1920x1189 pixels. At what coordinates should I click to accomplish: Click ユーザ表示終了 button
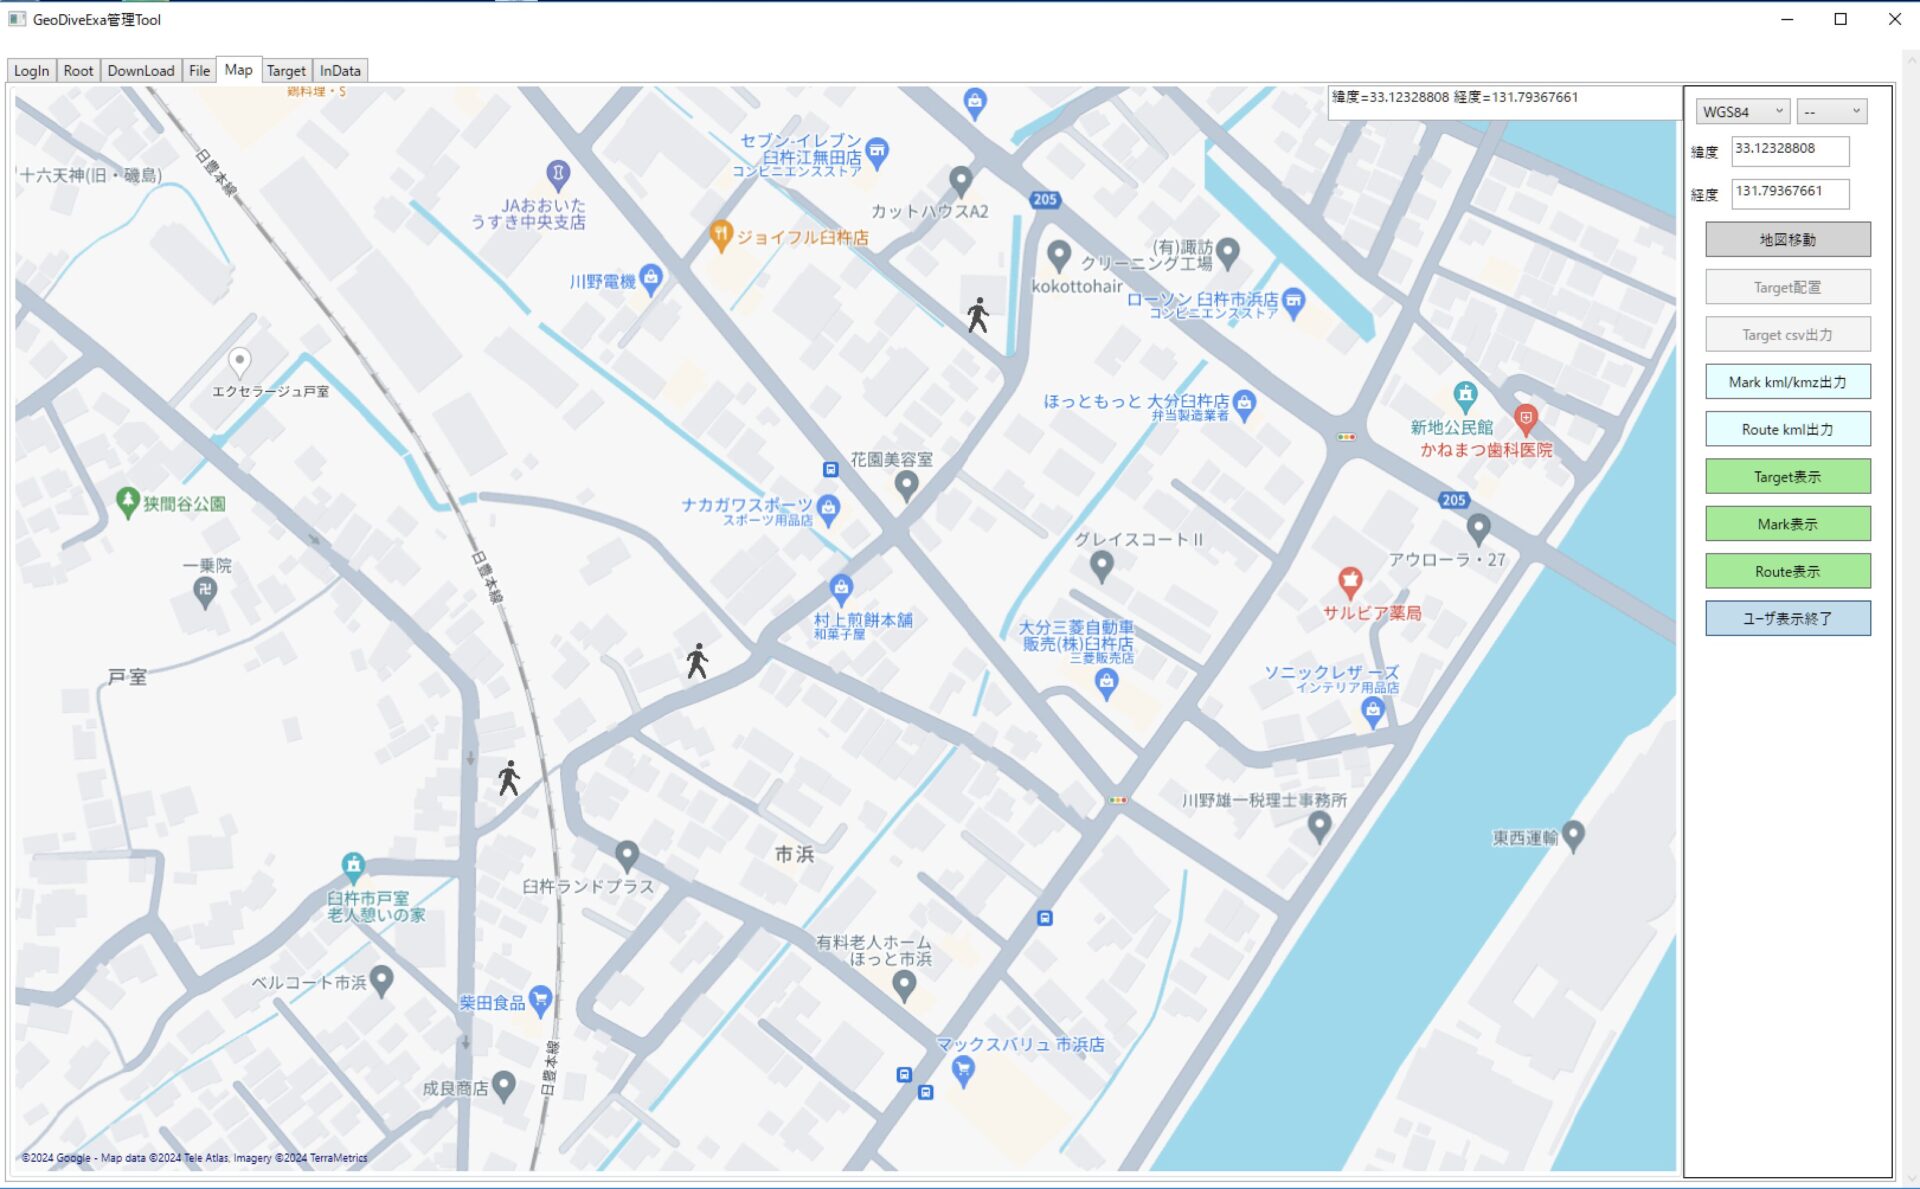tap(1787, 619)
